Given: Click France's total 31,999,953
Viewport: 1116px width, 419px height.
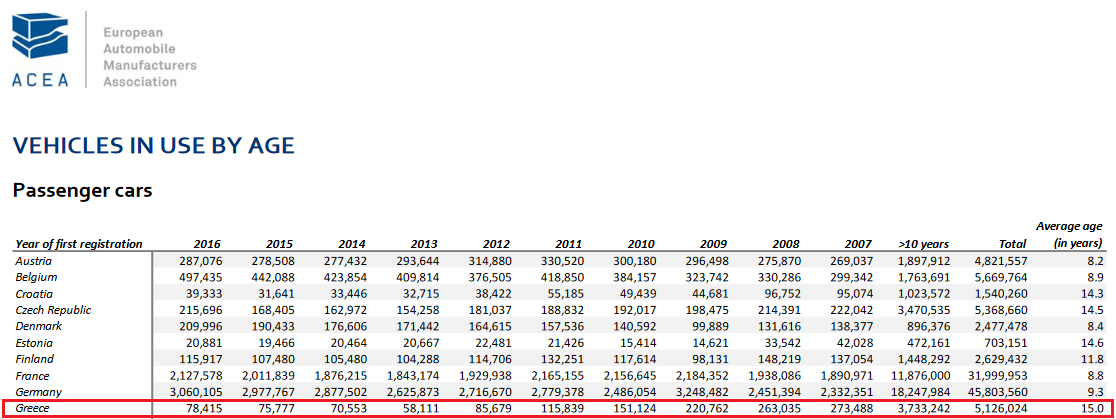Looking at the screenshot, I should pos(998,376).
